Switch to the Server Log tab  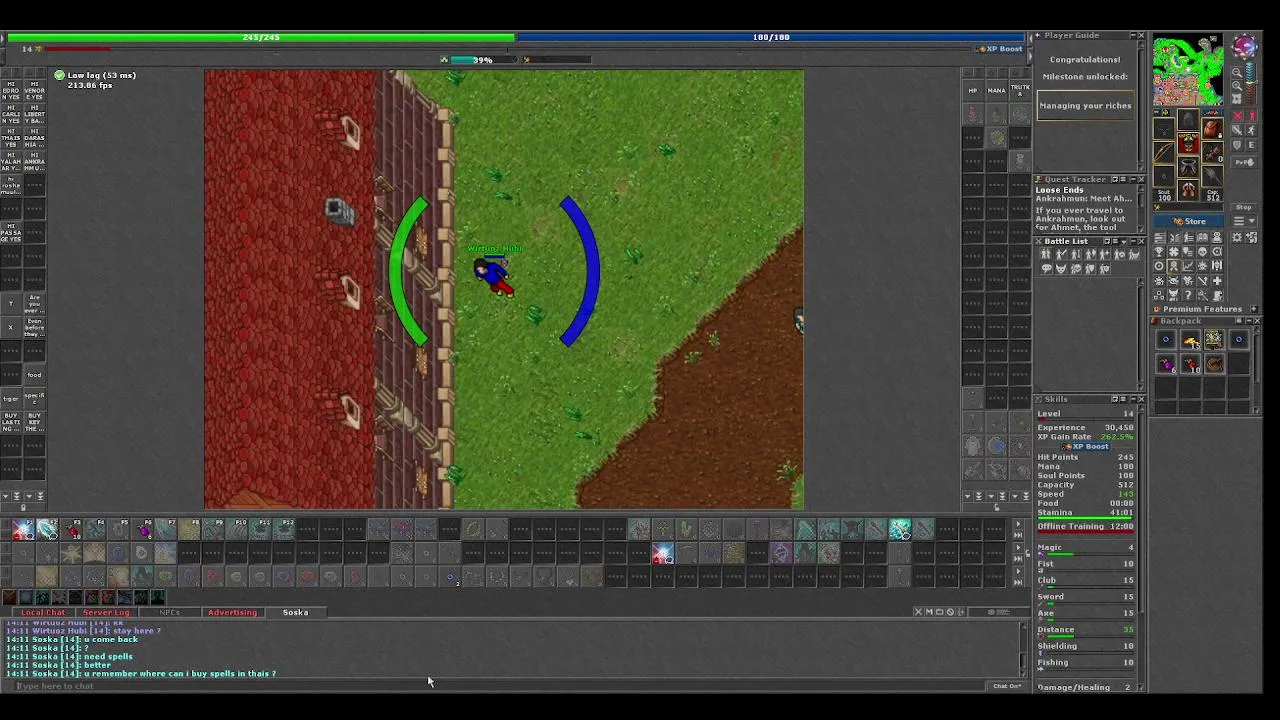pyautogui.click(x=107, y=612)
